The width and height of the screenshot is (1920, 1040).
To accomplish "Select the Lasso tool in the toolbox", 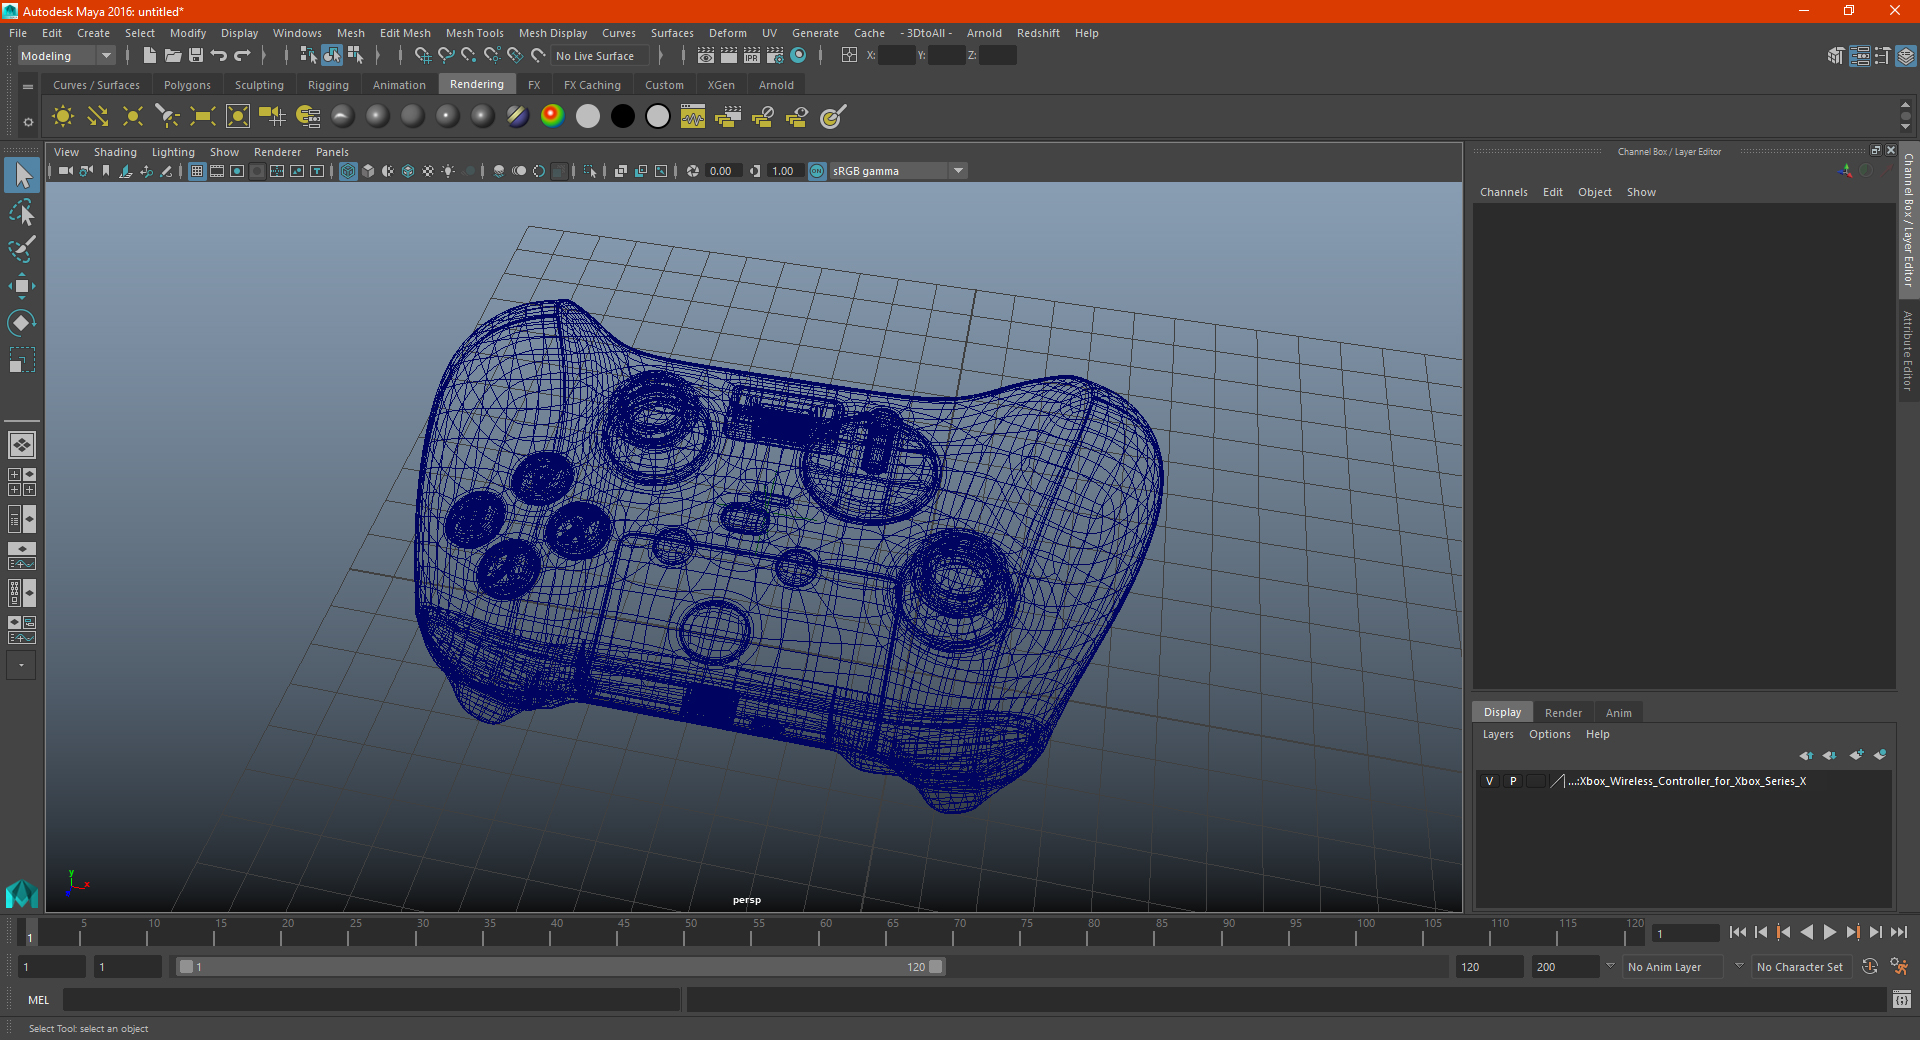I will pos(22,213).
